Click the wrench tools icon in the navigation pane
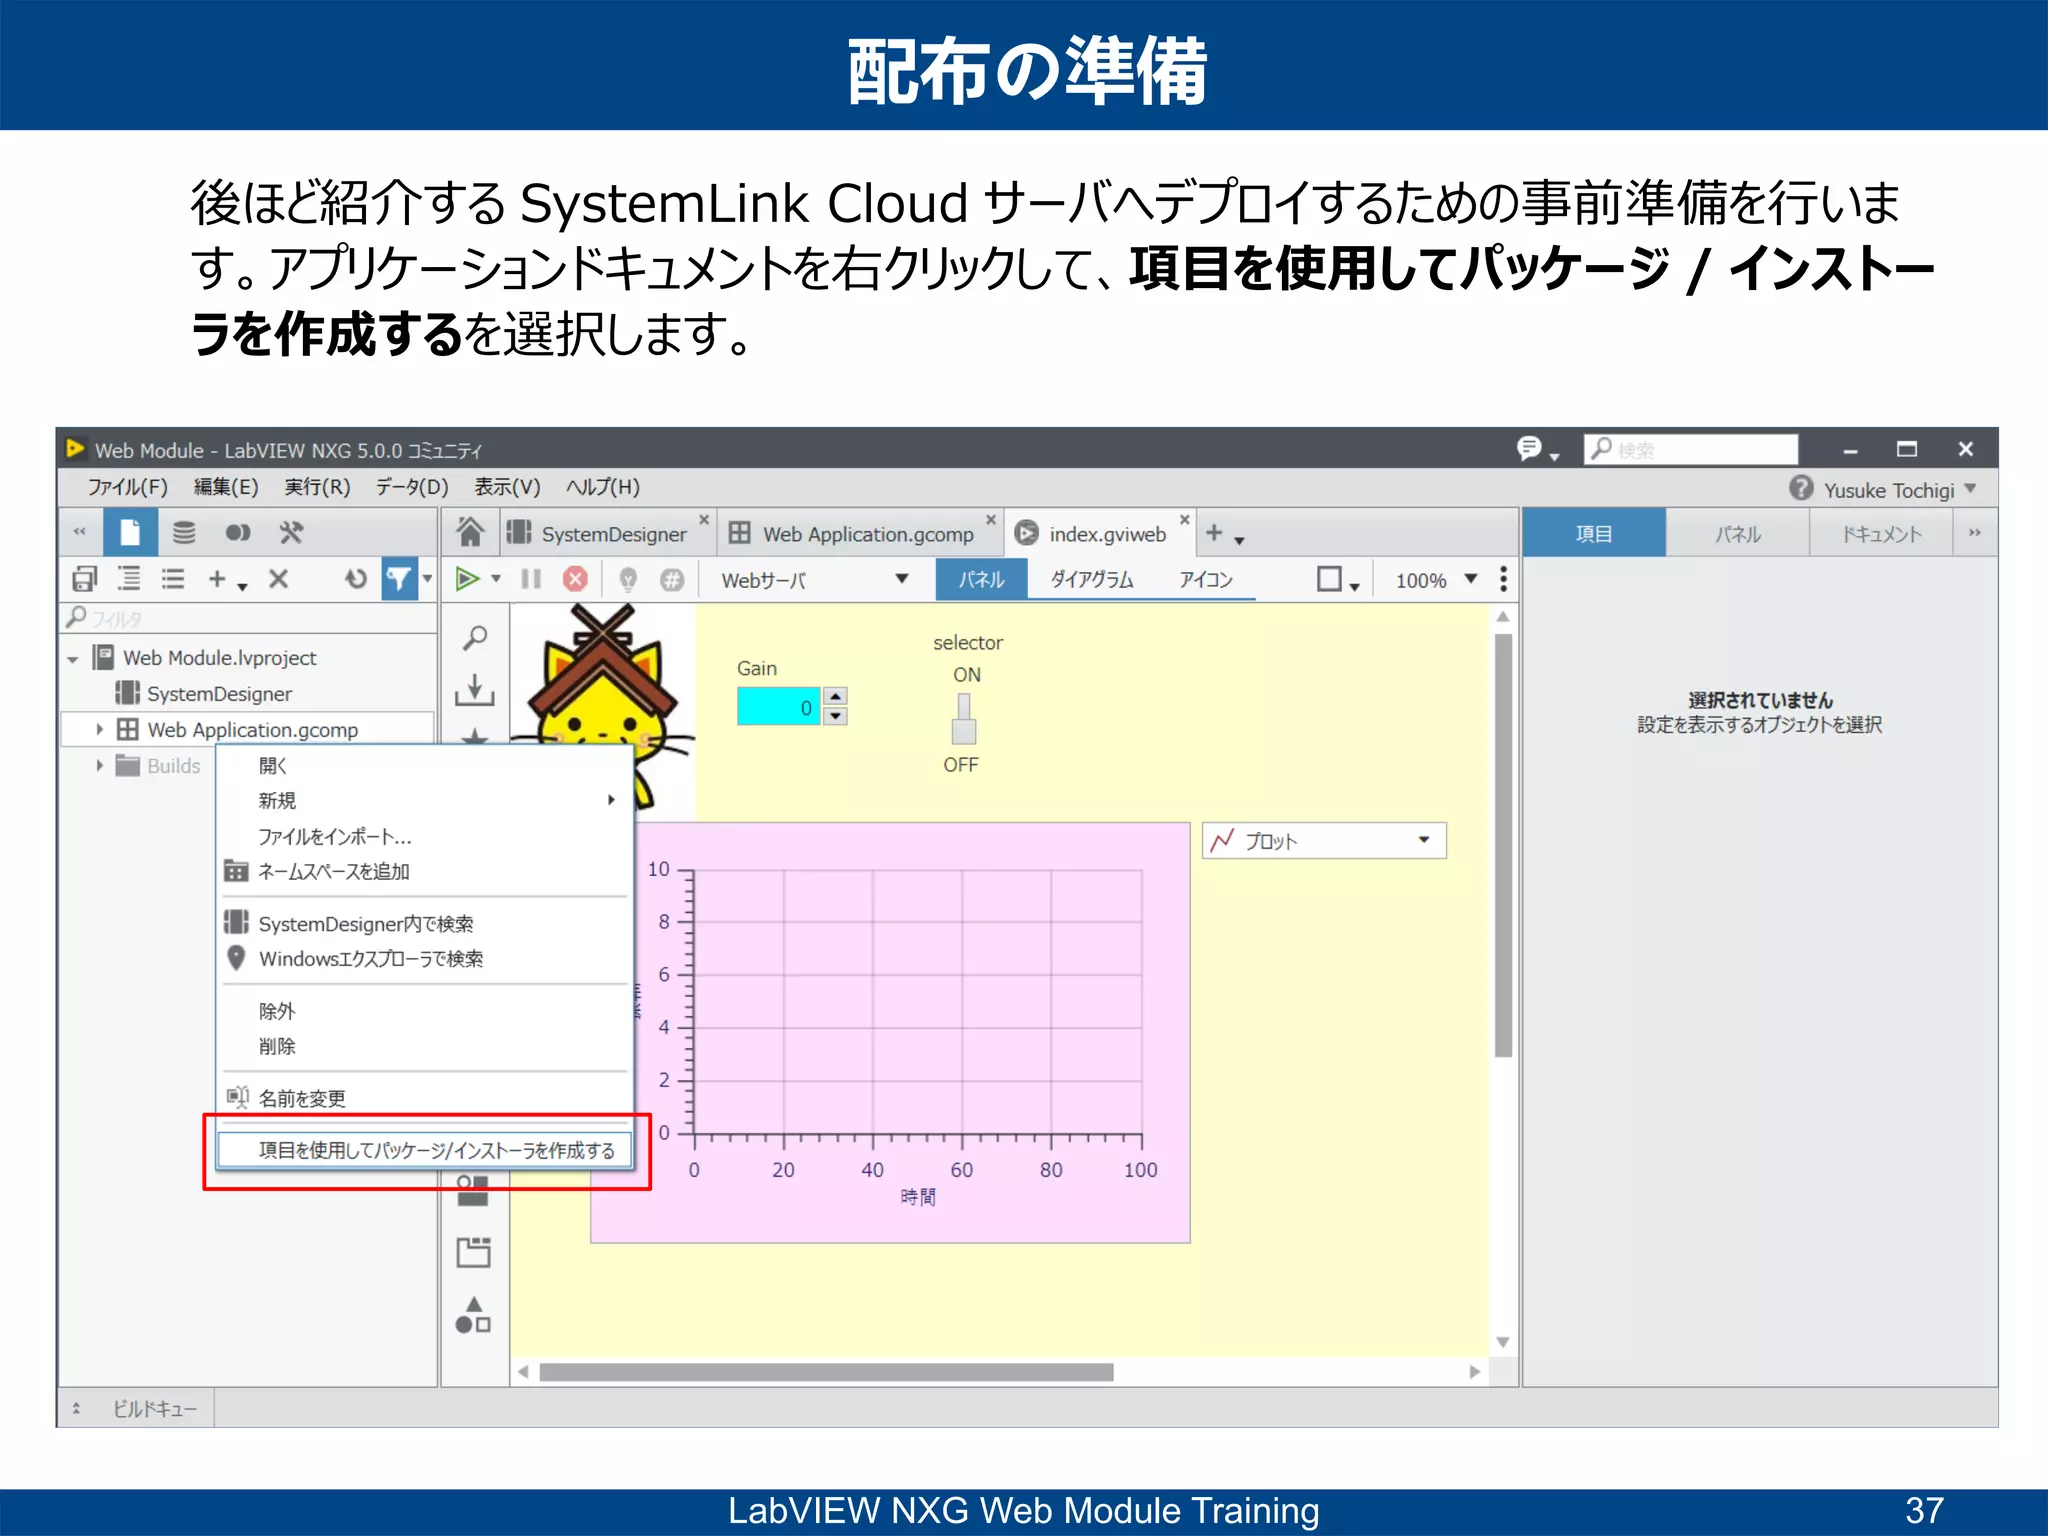The image size is (2048, 1536). coord(291,532)
